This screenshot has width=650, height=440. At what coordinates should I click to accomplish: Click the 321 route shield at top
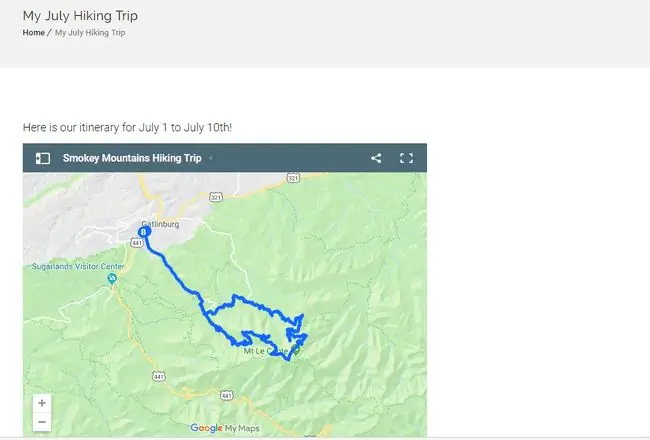293,178
